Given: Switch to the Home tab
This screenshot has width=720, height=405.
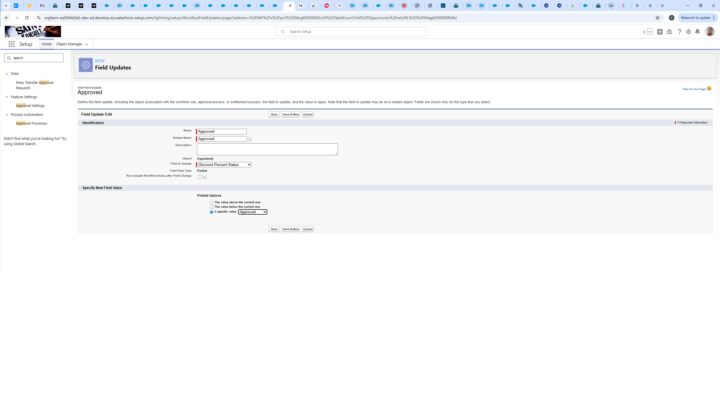Looking at the screenshot, I should [x=46, y=44].
